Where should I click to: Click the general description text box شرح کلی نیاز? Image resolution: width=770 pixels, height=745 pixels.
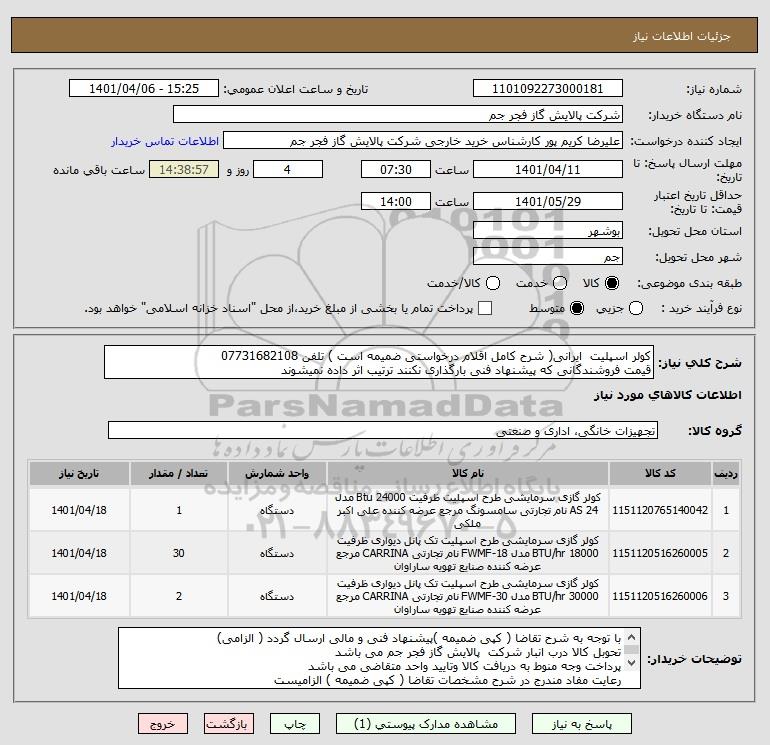click(379, 362)
